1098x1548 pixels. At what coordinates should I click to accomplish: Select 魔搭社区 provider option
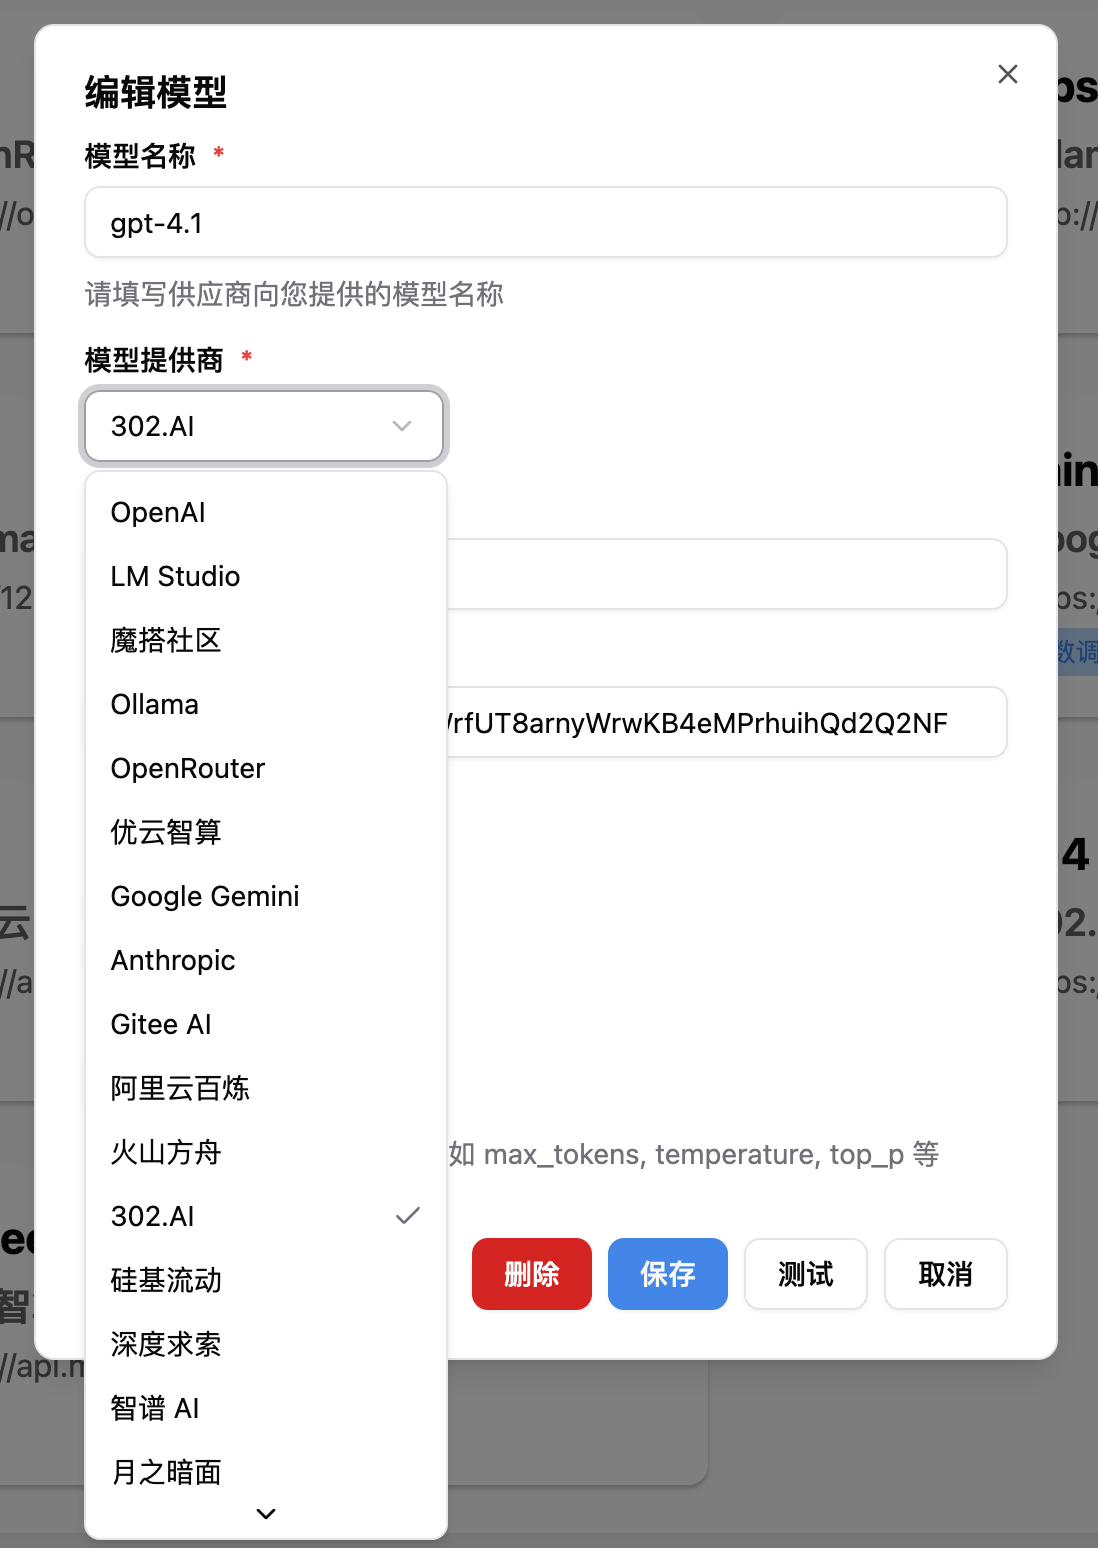tap(166, 640)
